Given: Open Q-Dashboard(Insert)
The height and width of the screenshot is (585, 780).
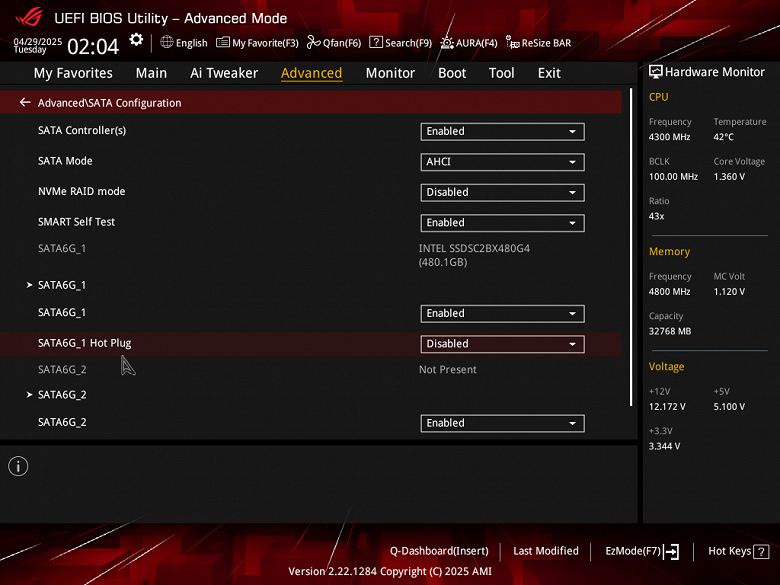Looking at the screenshot, I should [x=439, y=551].
